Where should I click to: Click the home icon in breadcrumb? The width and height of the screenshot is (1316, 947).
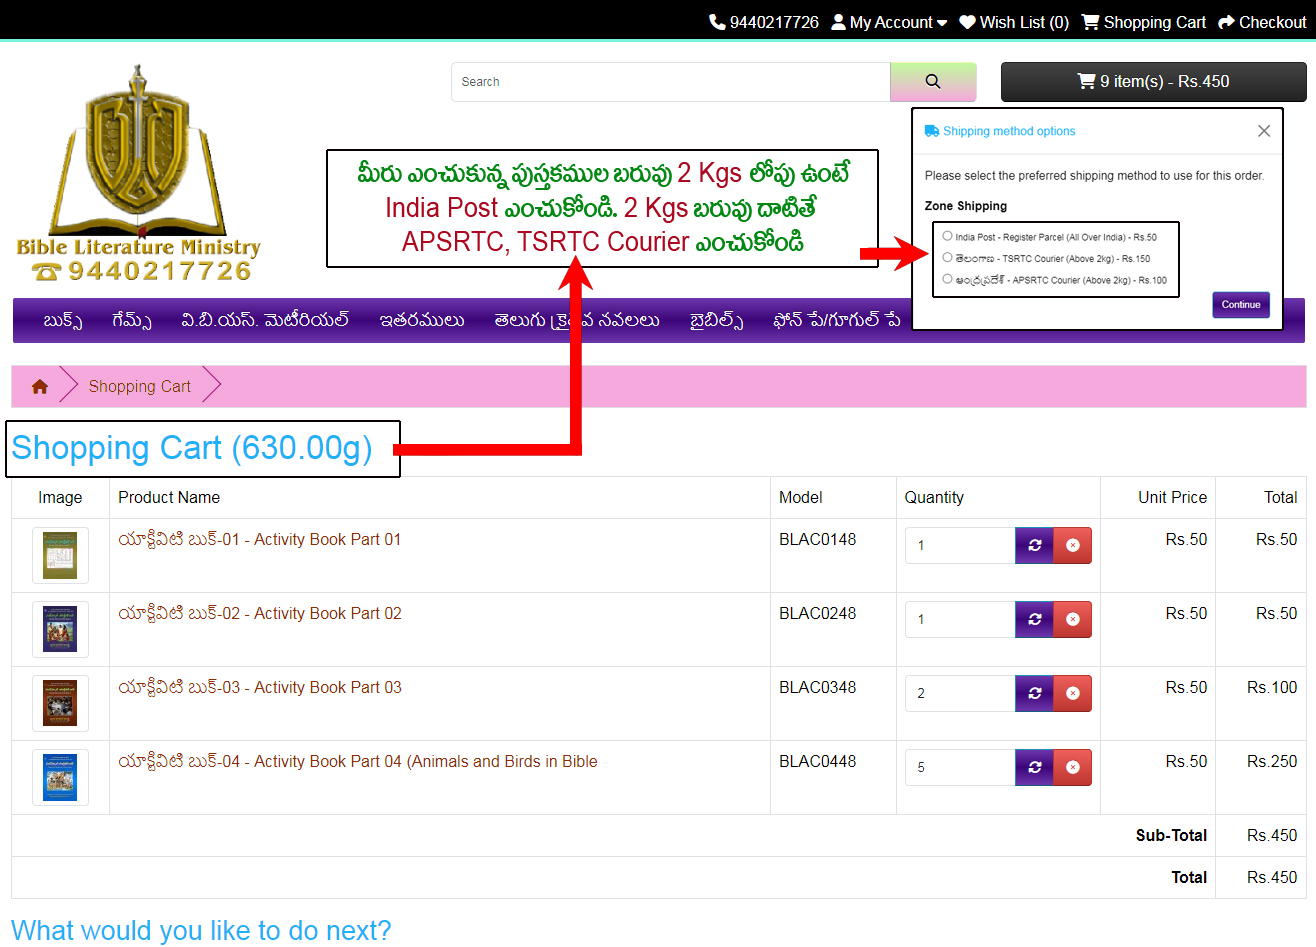pos(40,386)
